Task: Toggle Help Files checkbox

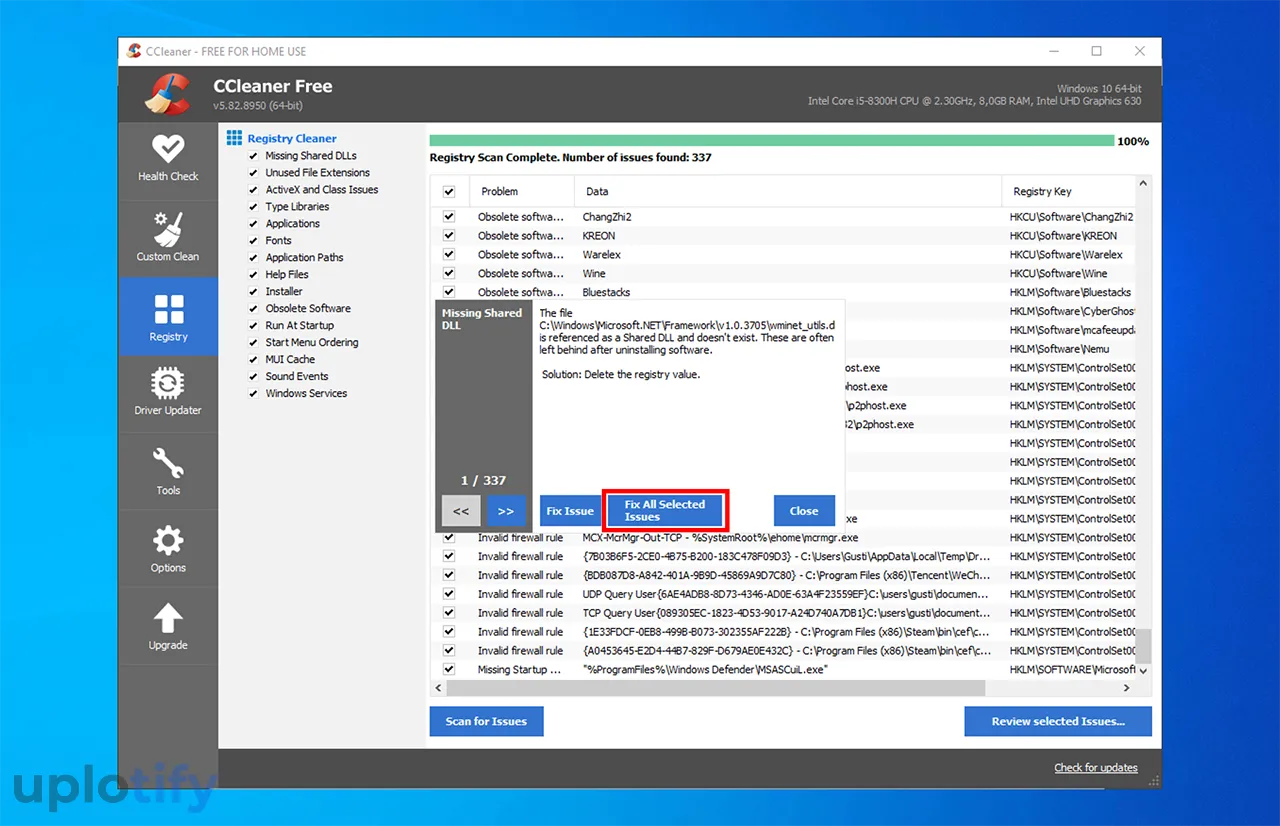Action: tap(253, 275)
